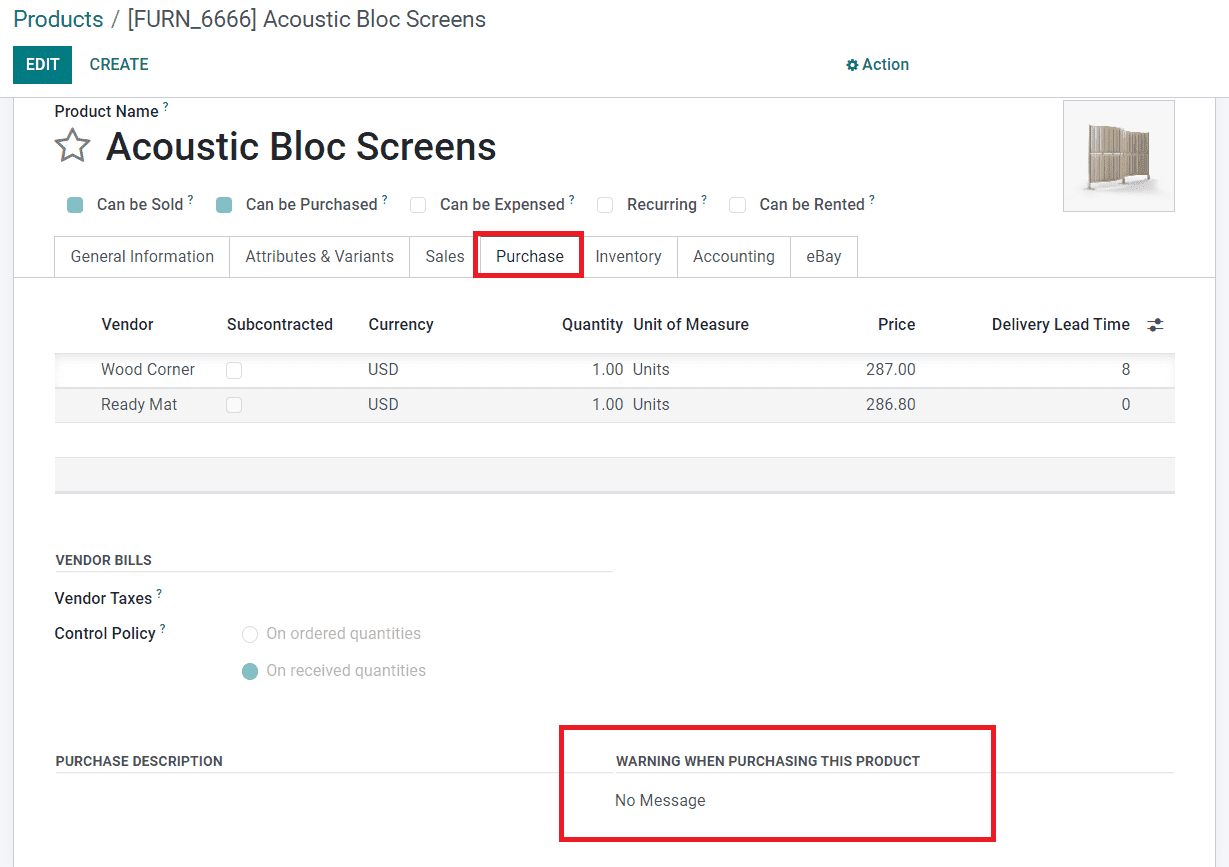Tick Subcontracted checkbox for Wood Corner
1229x867 pixels.
[x=234, y=370]
